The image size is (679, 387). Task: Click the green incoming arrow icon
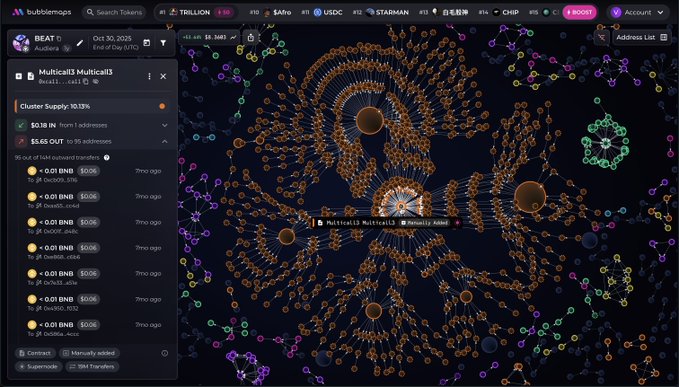21,125
